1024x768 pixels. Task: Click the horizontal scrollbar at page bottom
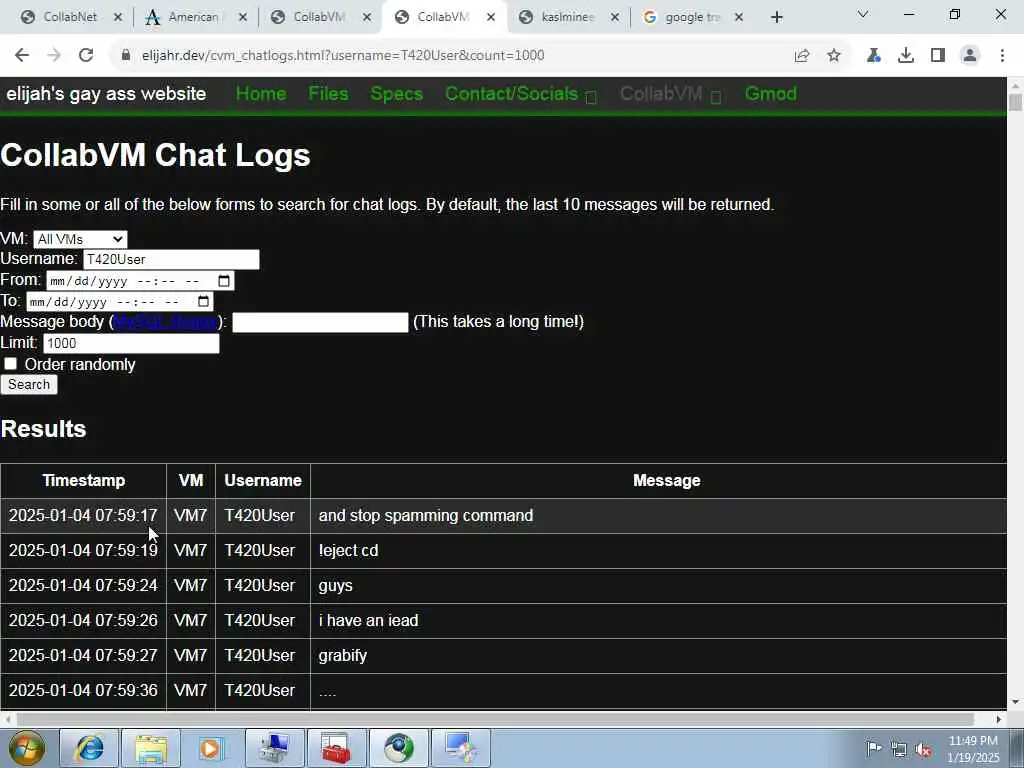[x=496, y=719]
